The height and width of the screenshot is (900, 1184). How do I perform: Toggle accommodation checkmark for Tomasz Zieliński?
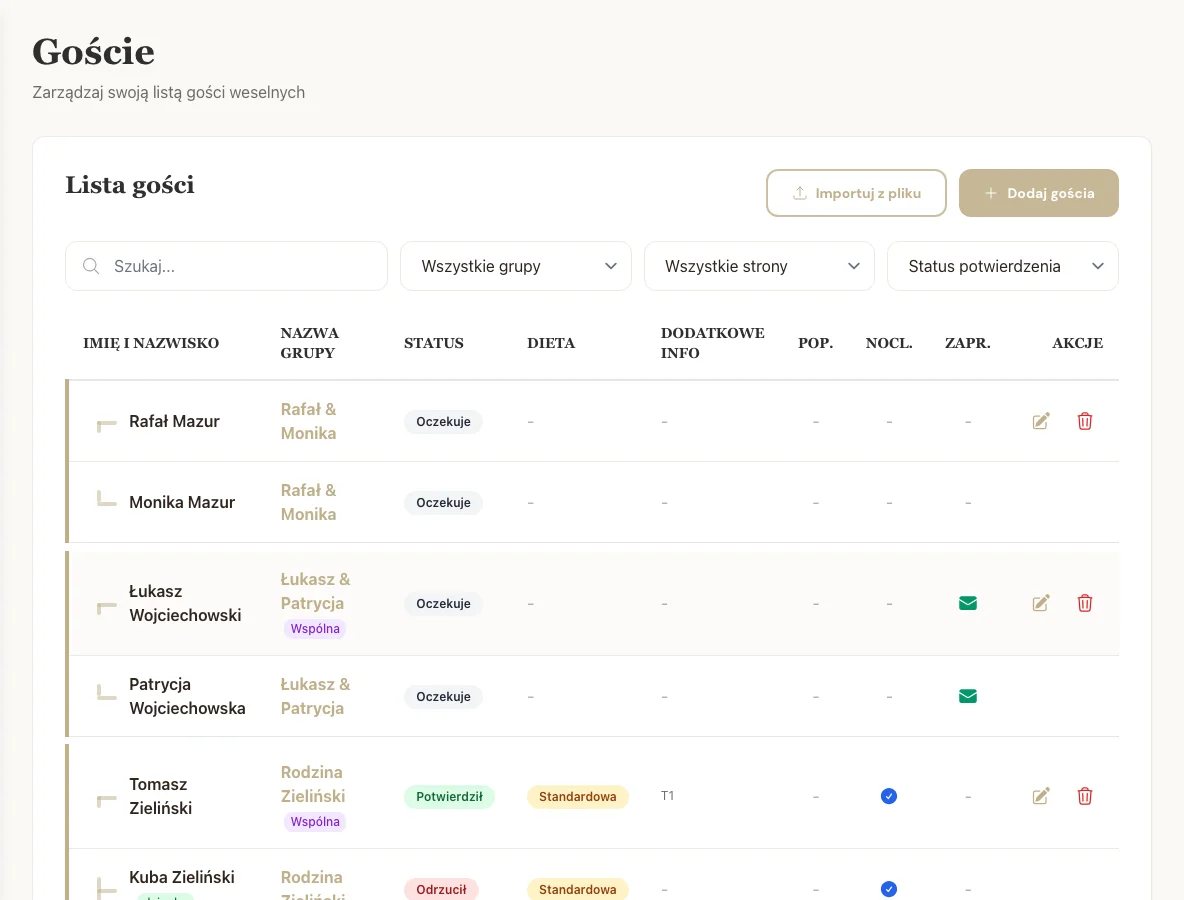tap(889, 796)
